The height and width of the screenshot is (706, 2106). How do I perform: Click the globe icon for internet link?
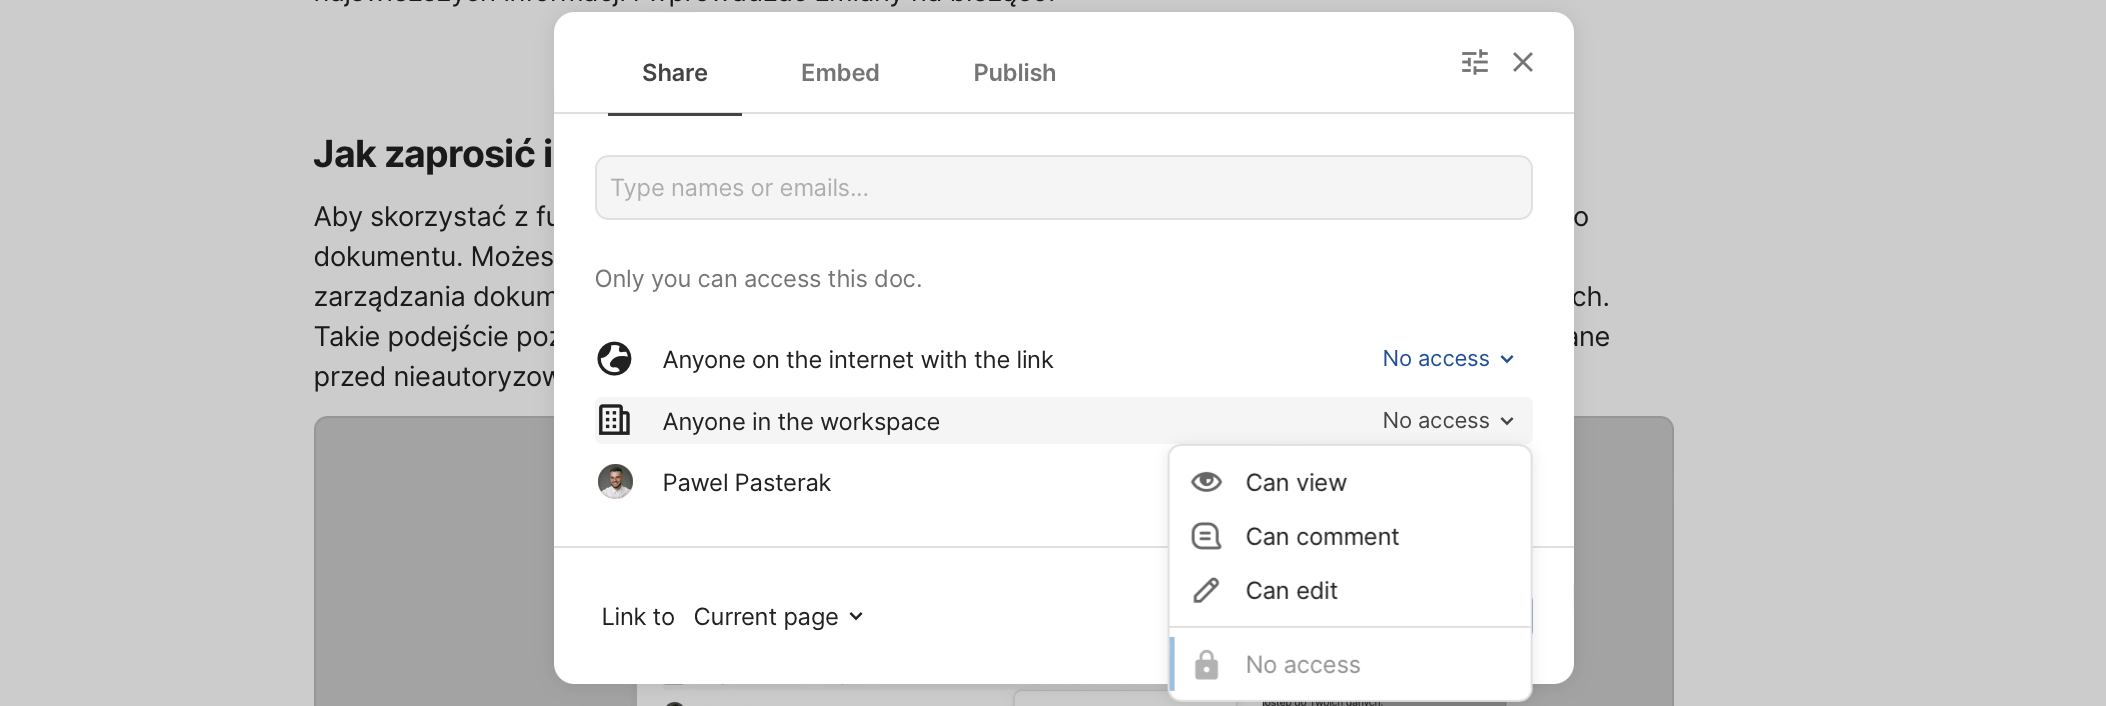point(614,359)
